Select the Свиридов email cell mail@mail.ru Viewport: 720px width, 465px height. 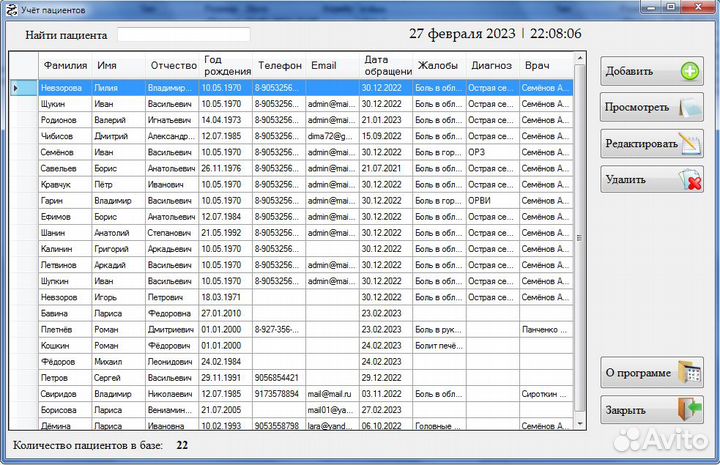click(x=331, y=394)
